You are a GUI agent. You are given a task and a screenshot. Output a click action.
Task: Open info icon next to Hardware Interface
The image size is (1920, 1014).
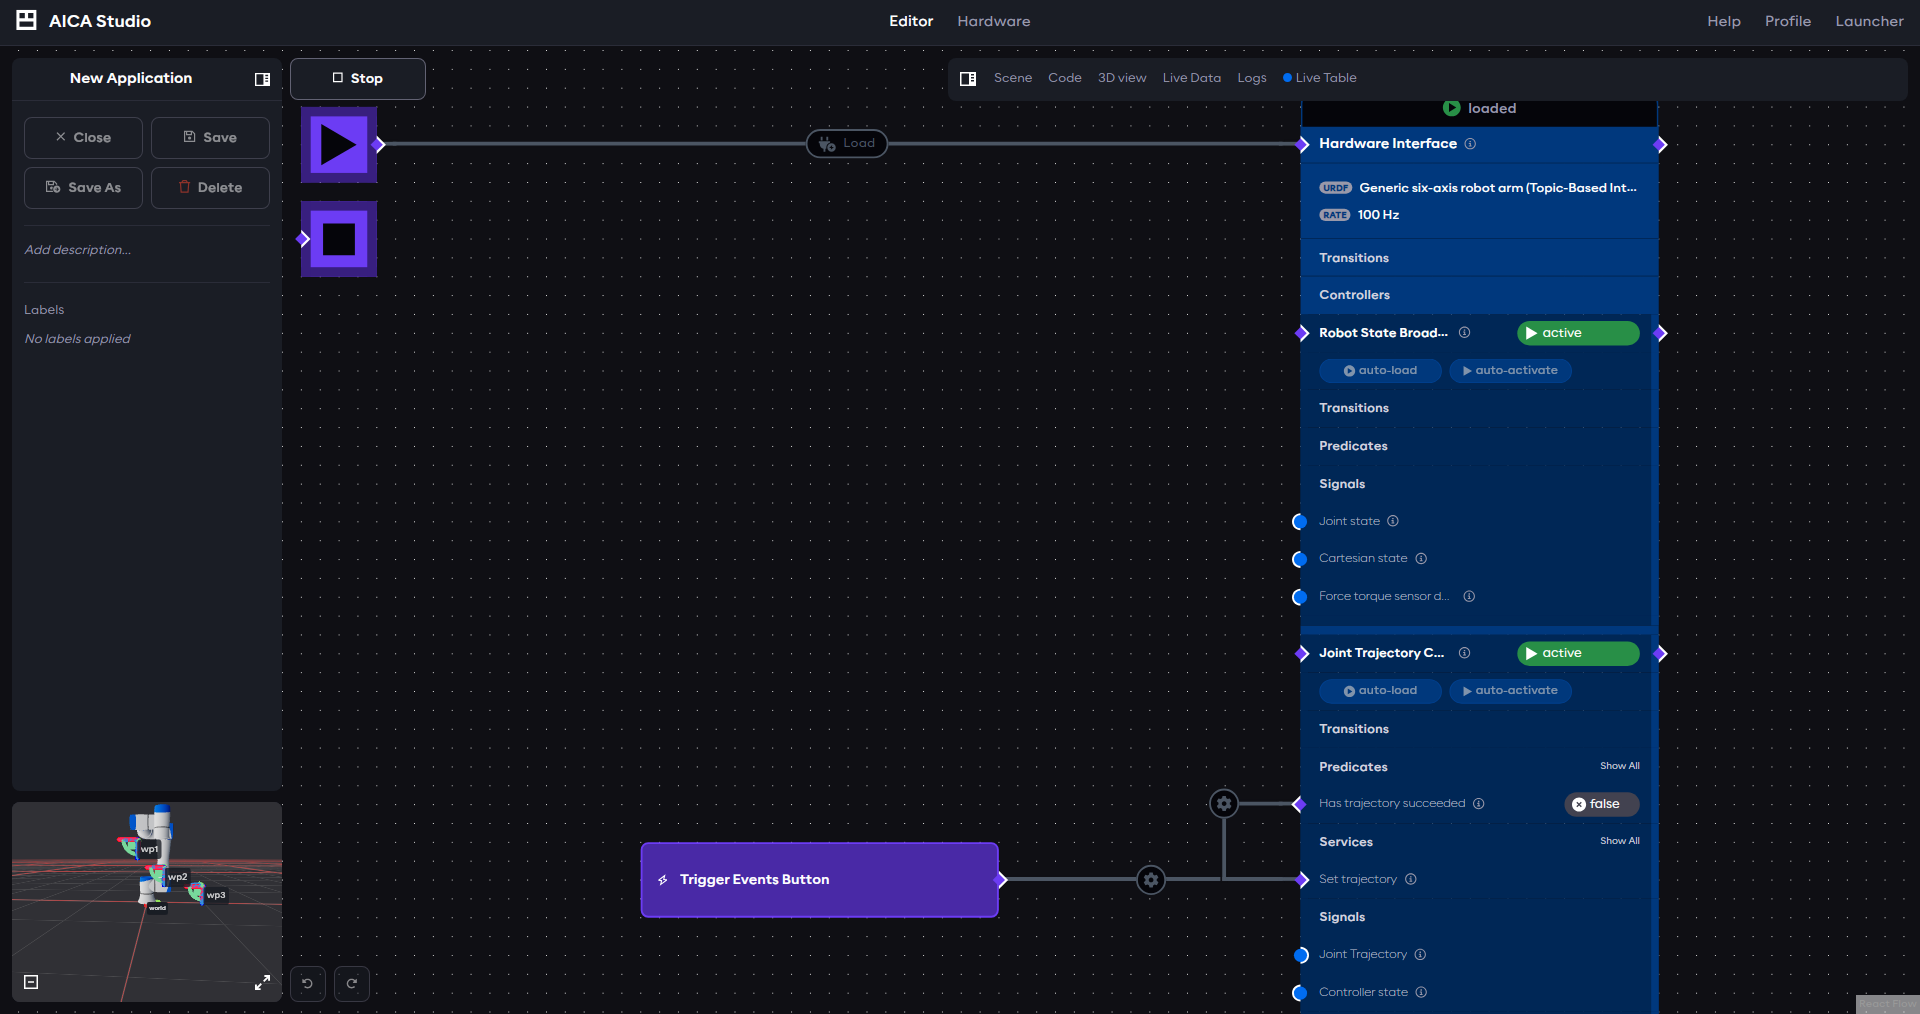click(1470, 144)
